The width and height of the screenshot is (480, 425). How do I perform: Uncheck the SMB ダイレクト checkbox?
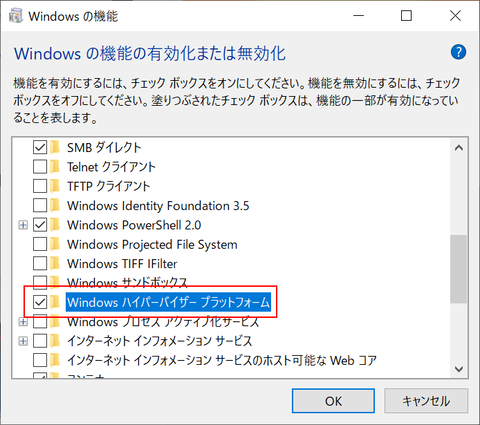tap(40, 147)
